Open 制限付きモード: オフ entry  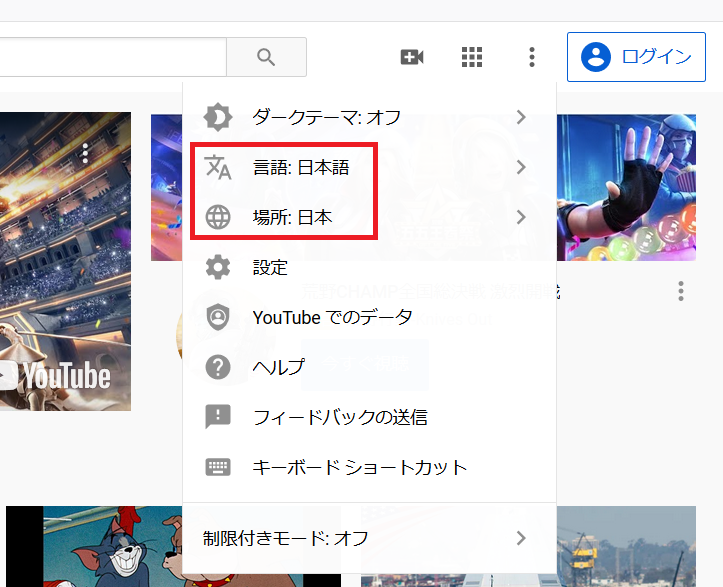pos(369,538)
